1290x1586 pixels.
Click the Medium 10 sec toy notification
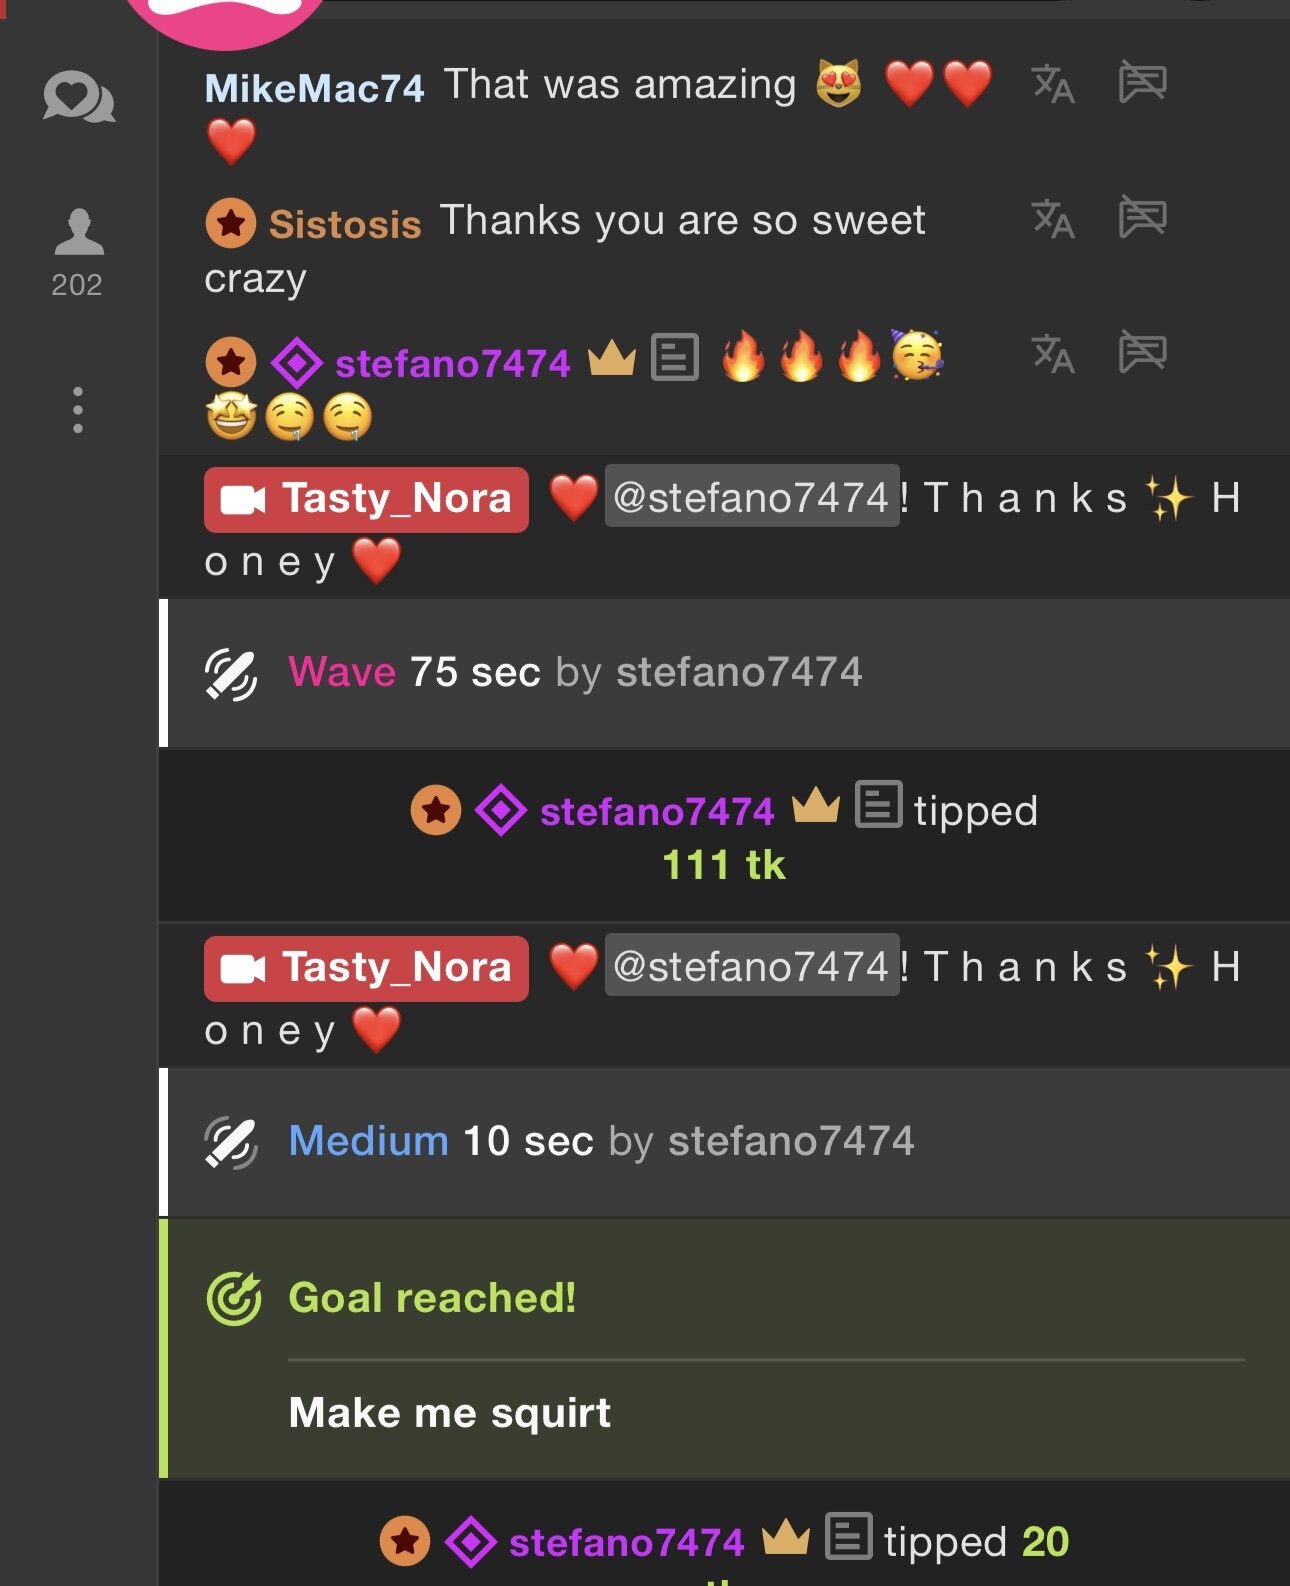coord(600,1141)
